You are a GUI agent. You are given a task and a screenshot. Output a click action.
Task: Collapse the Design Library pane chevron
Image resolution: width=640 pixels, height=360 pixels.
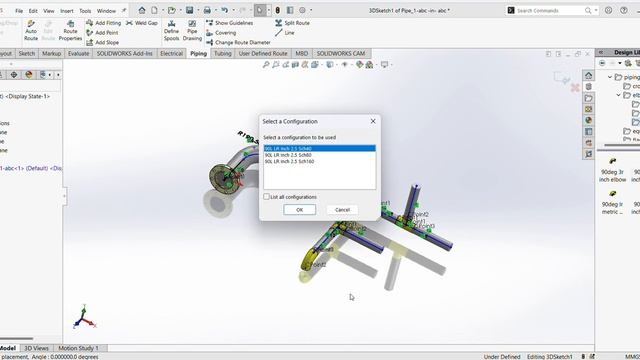[x=600, y=52]
